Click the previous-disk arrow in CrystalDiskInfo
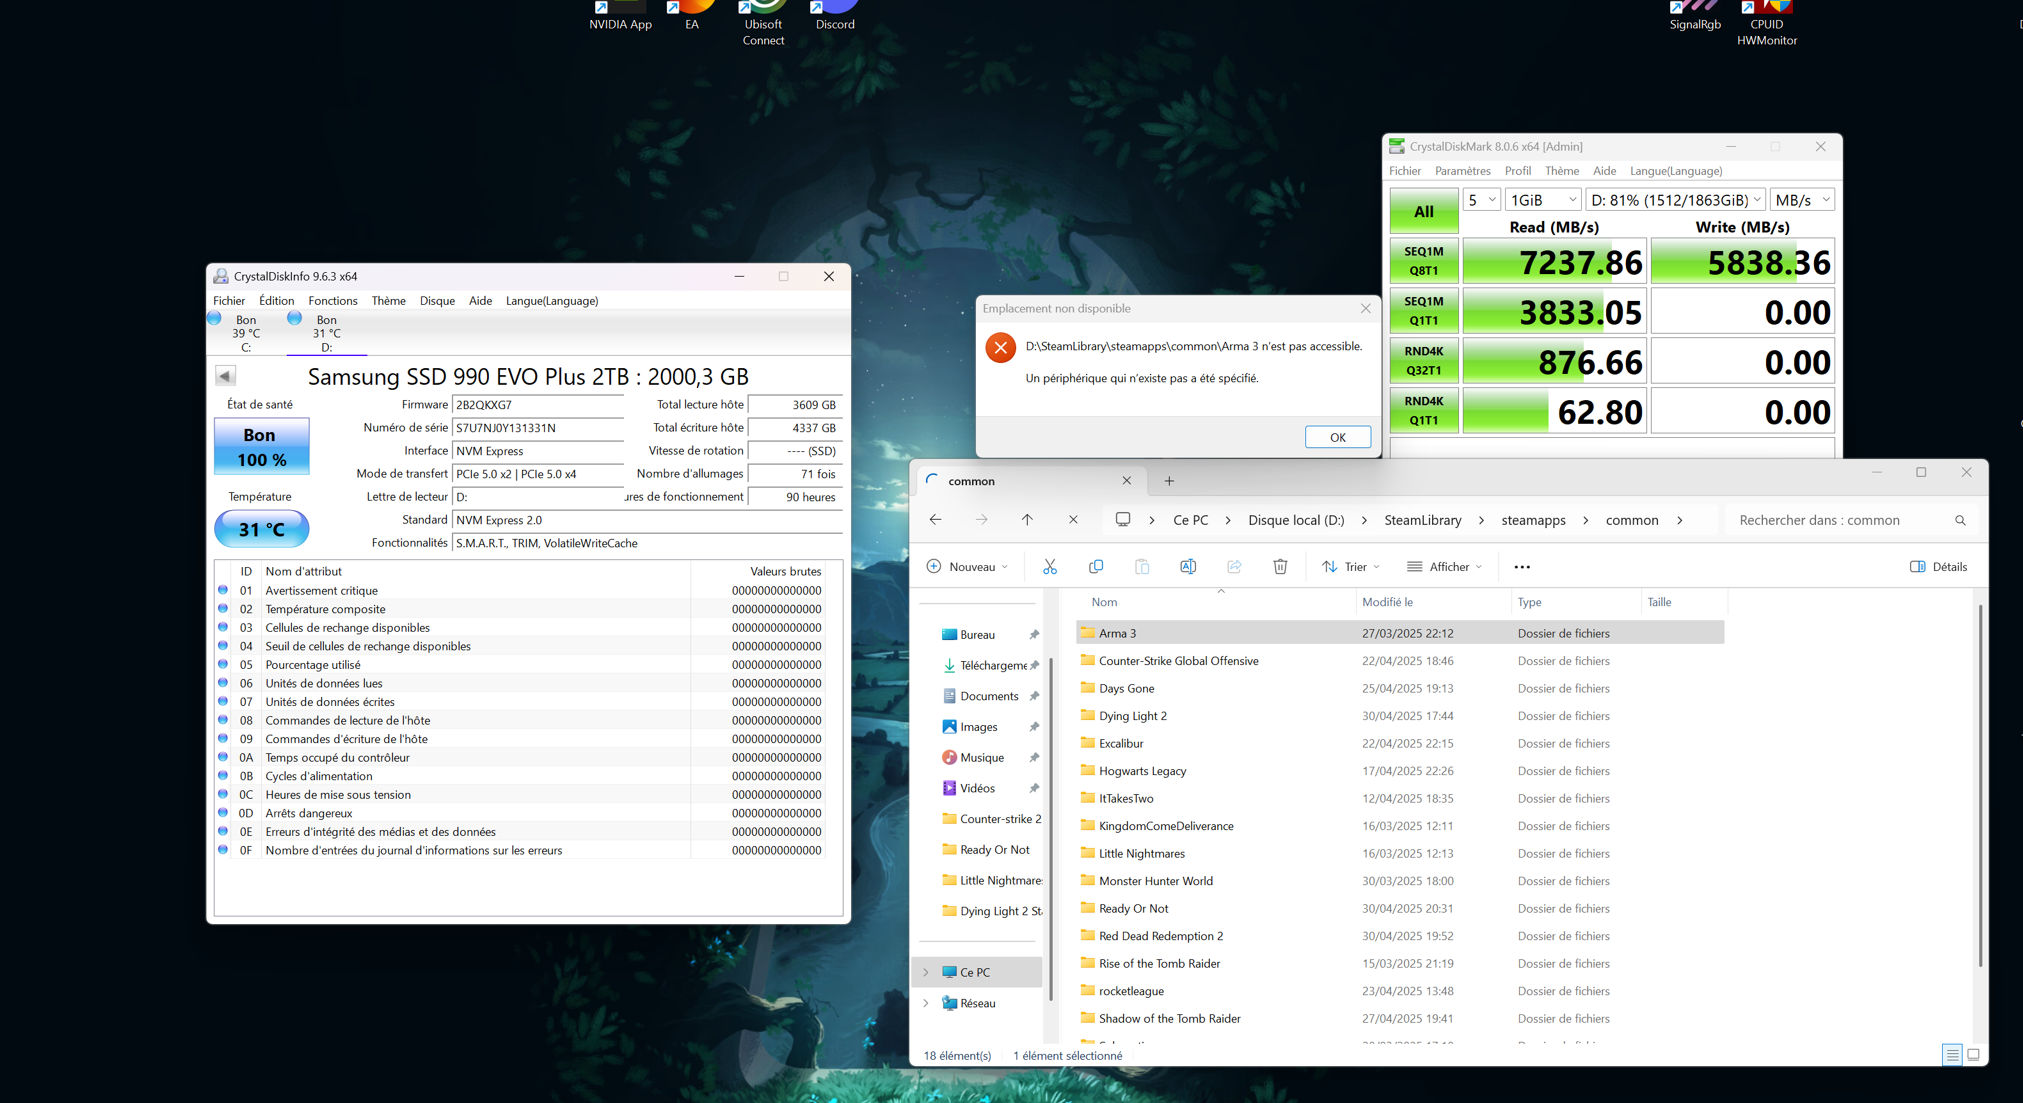The height and width of the screenshot is (1103, 2023). 225,376
